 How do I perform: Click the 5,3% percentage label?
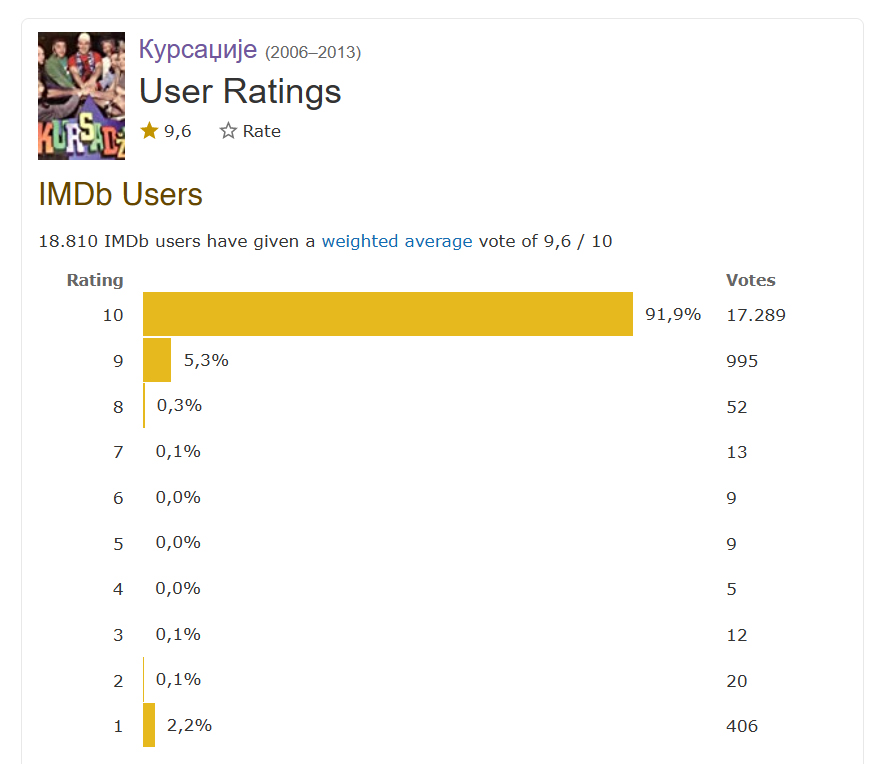[206, 360]
